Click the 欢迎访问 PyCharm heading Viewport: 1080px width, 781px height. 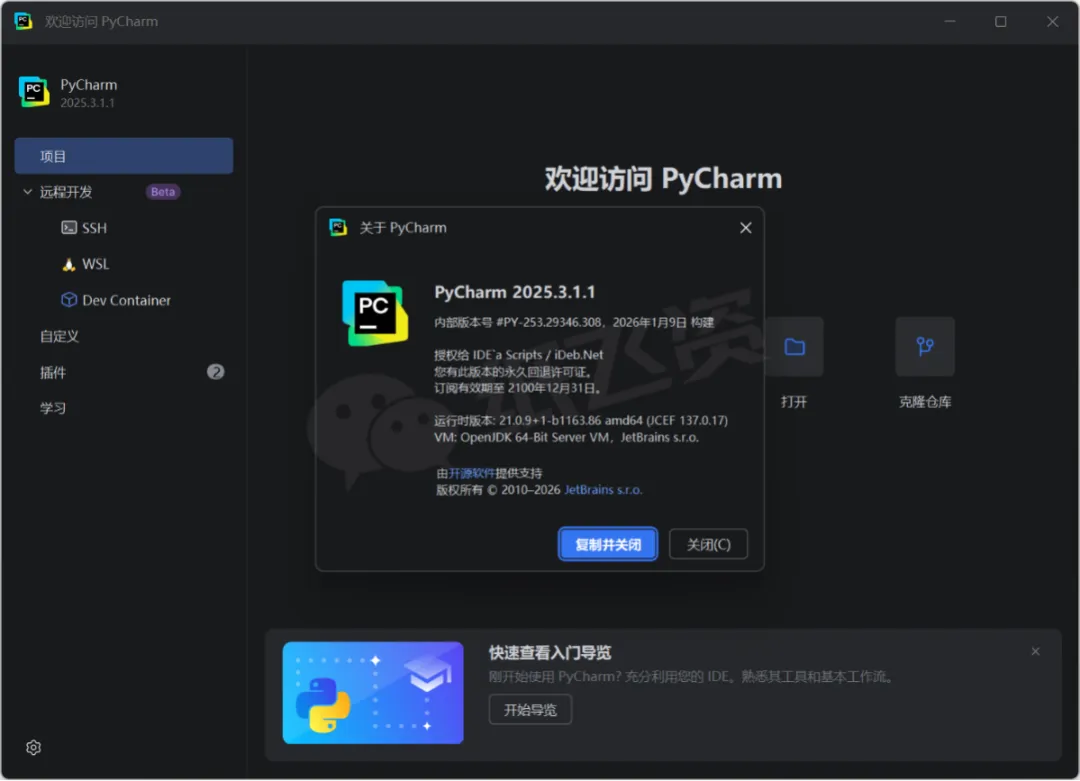click(663, 178)
